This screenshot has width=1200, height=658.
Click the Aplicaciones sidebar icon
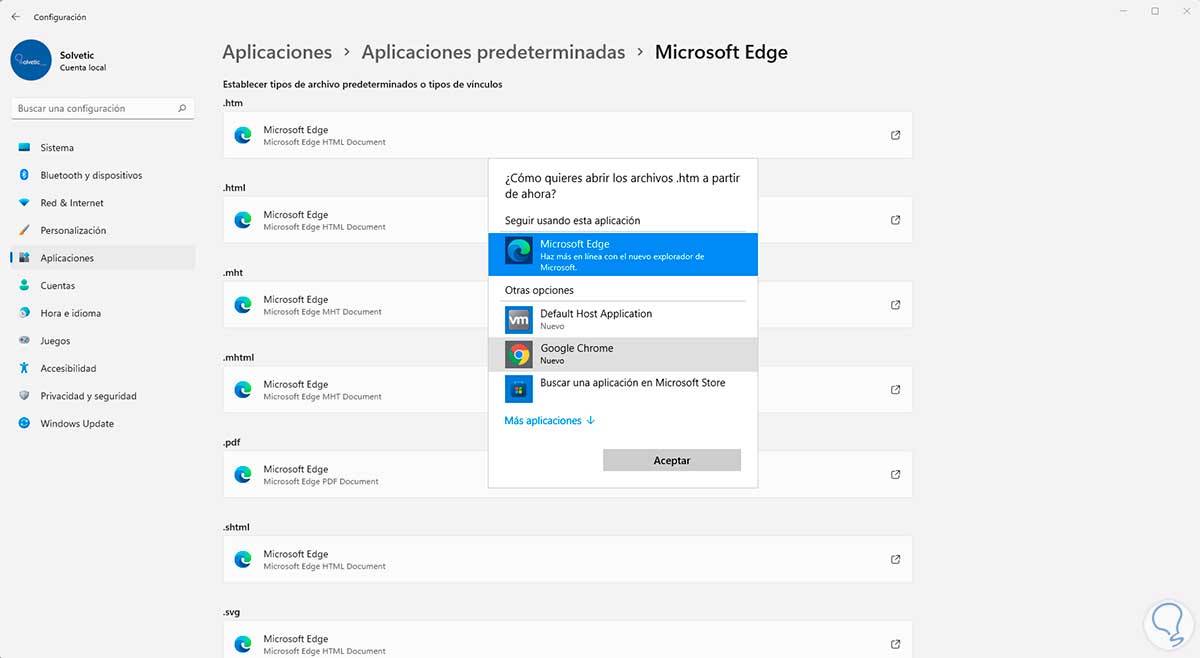coord(24,258)
